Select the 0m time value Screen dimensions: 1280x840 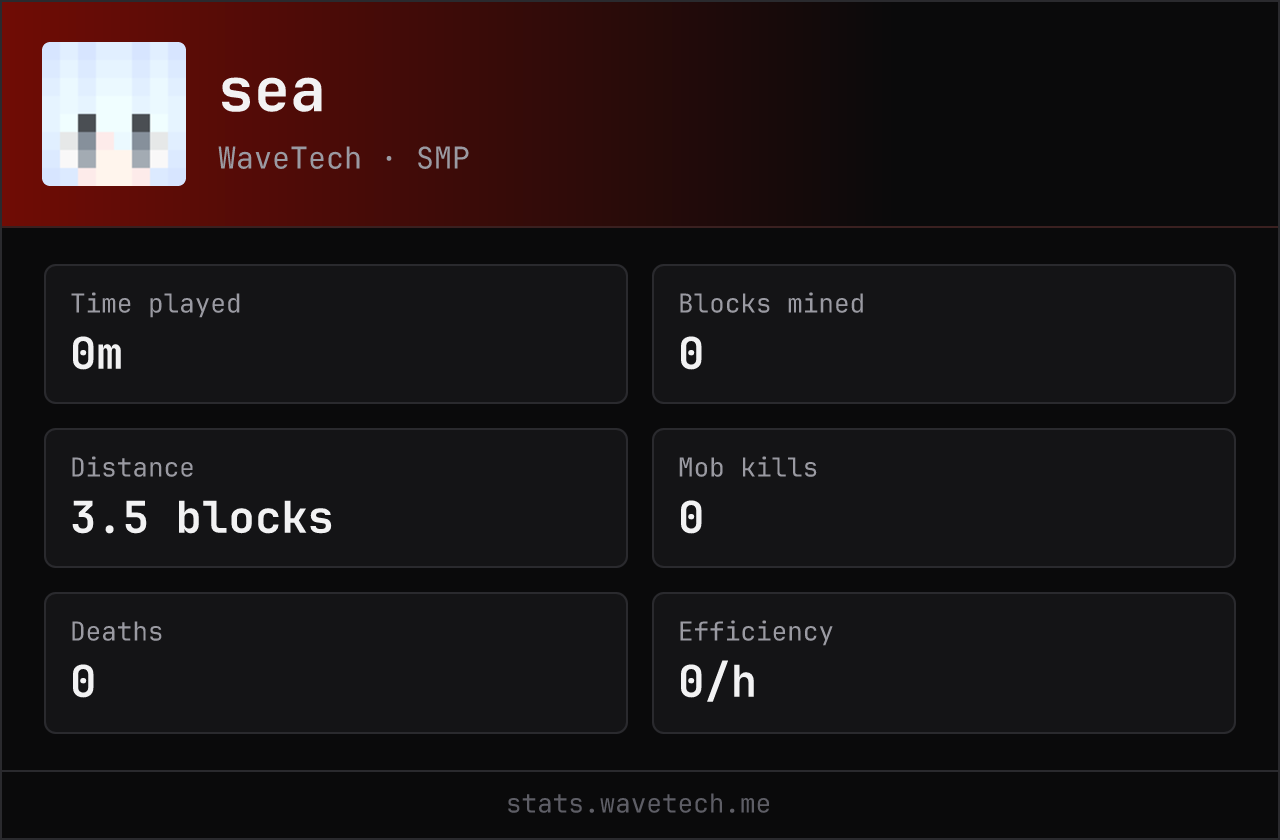click(x=97, y=354)
